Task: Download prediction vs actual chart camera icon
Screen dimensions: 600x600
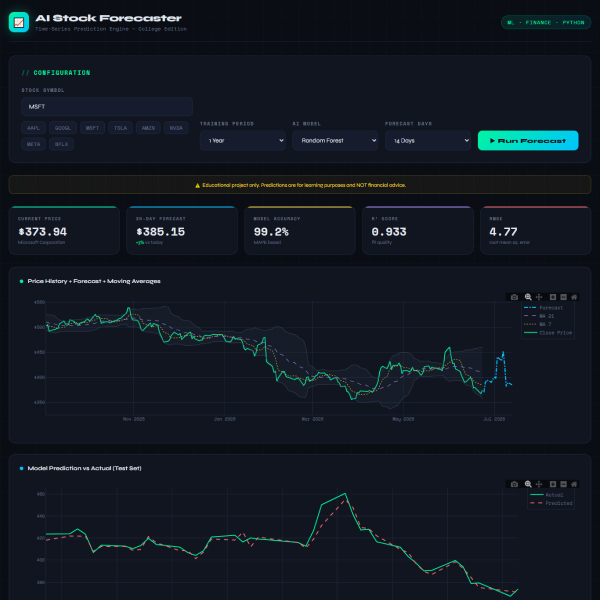Action: pos(514,484)
